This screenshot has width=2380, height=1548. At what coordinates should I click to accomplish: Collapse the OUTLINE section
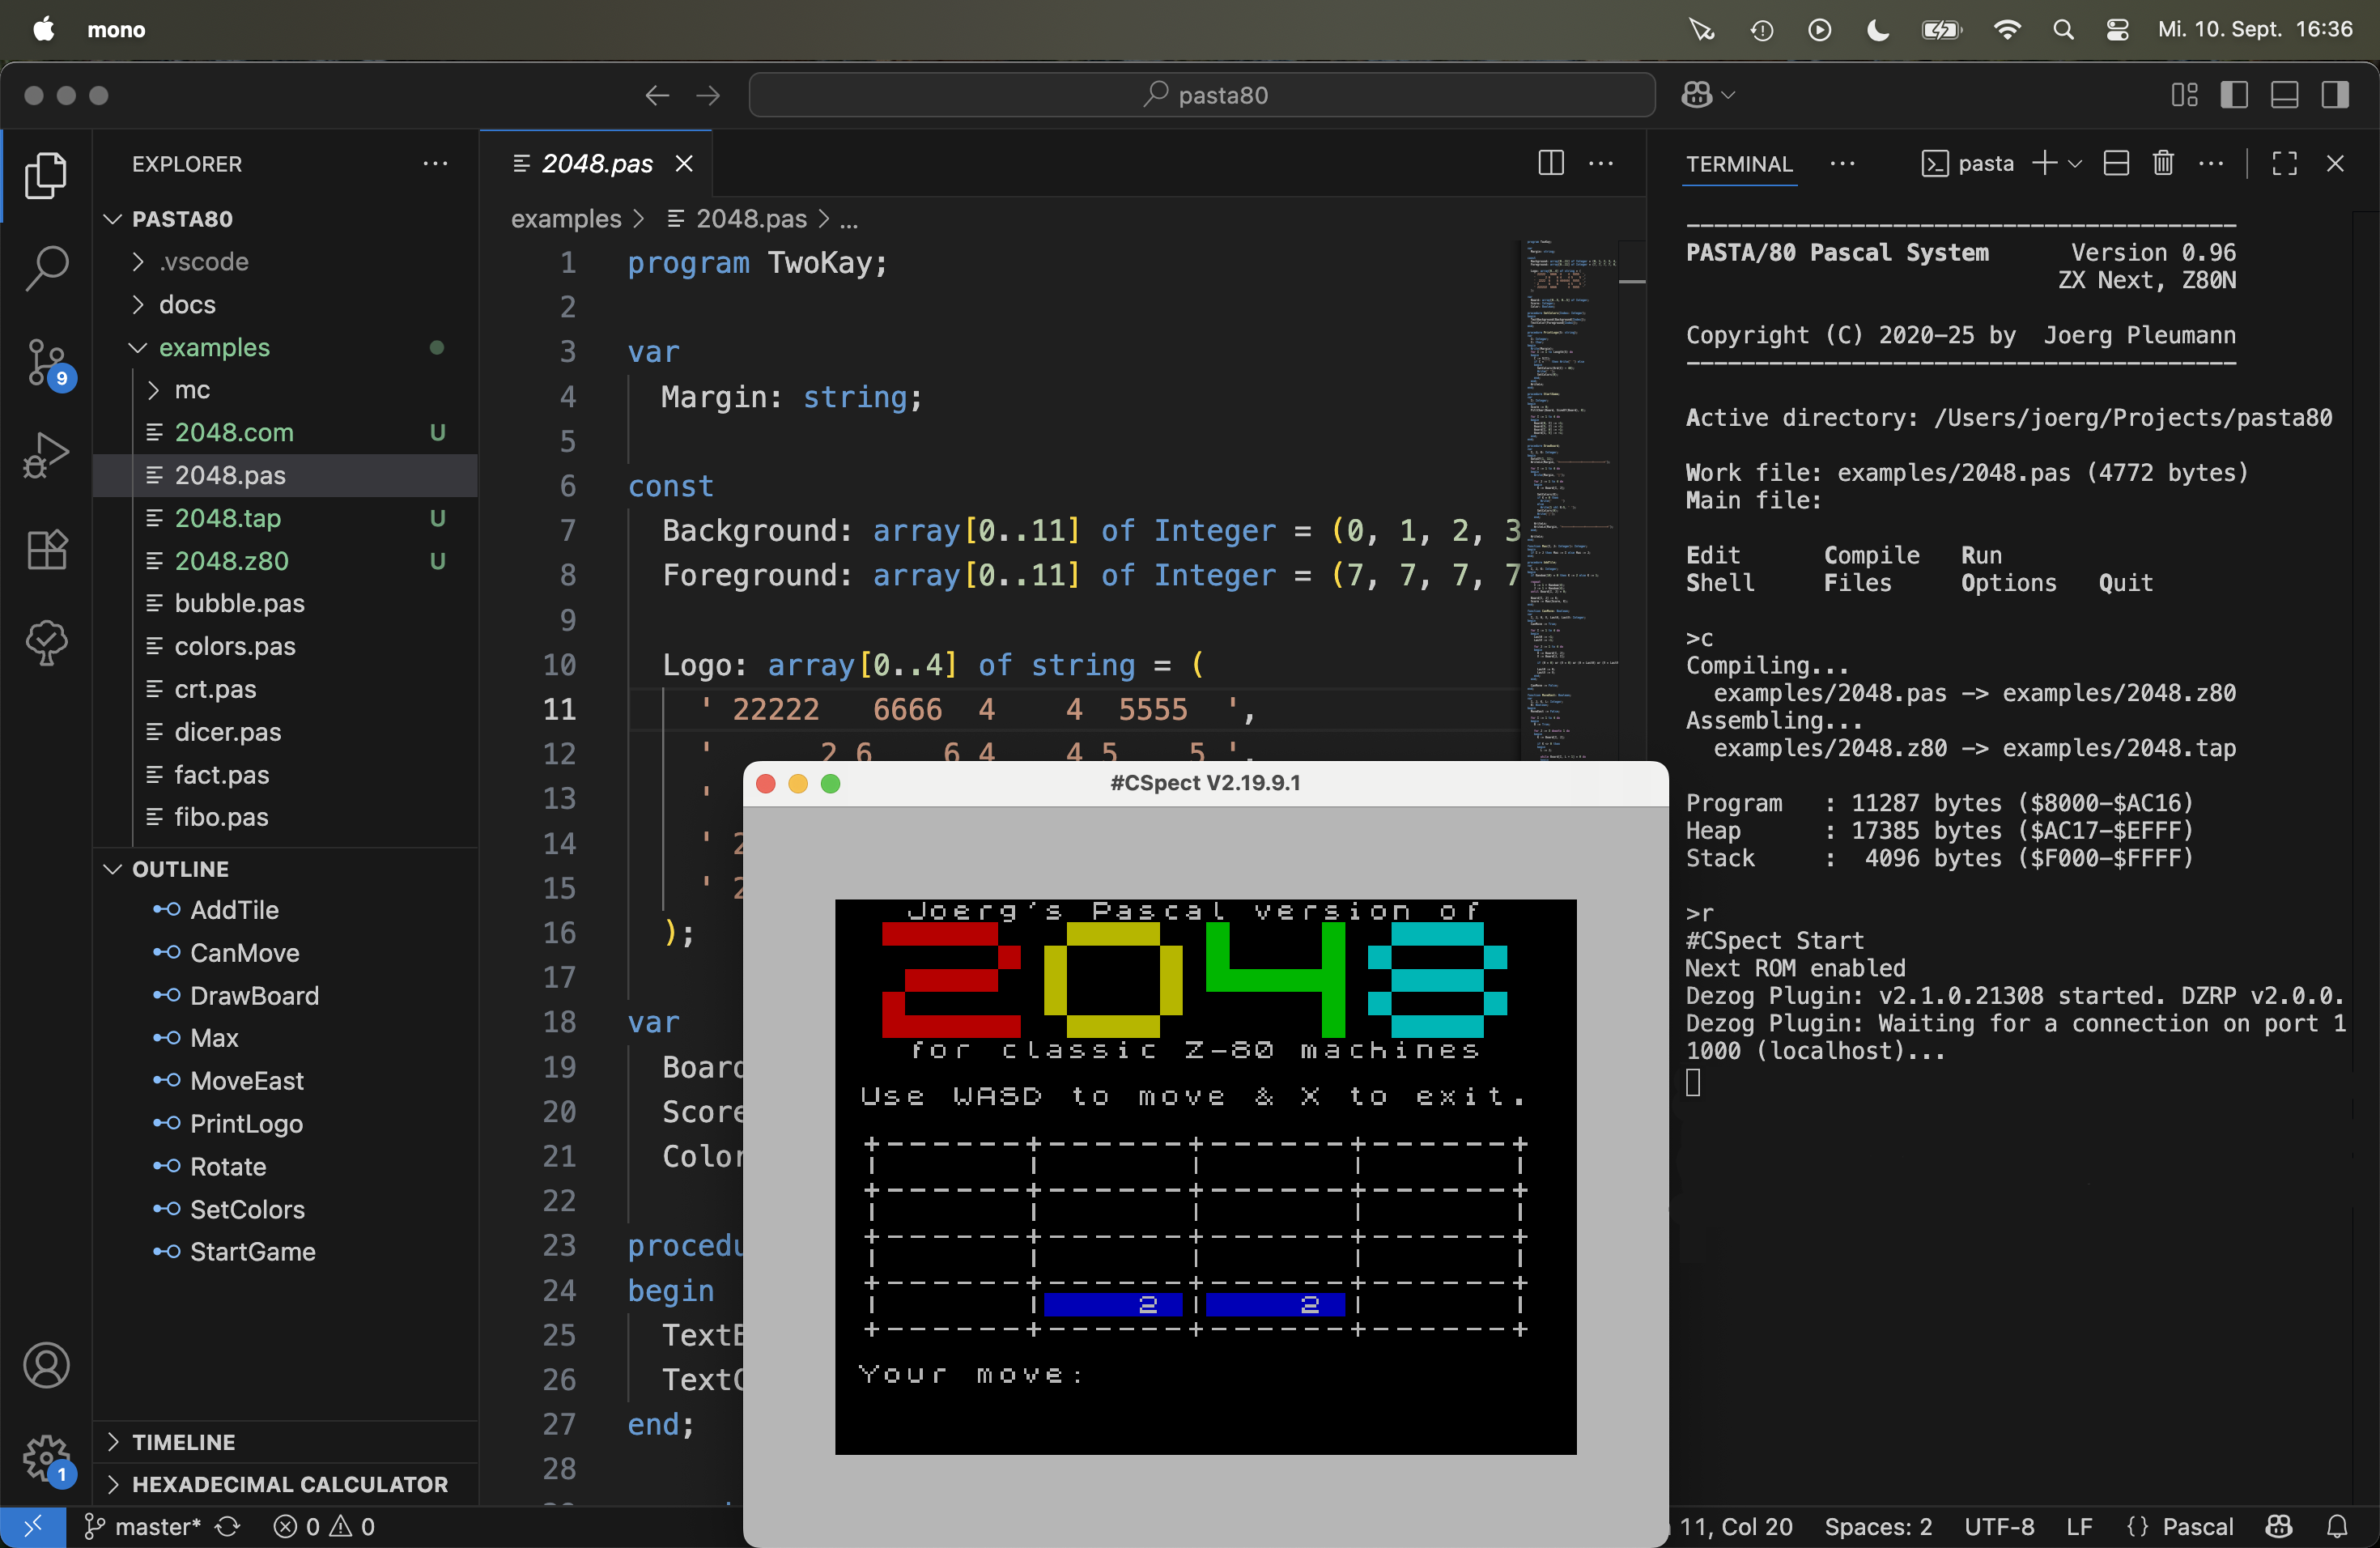coord(285,869)
